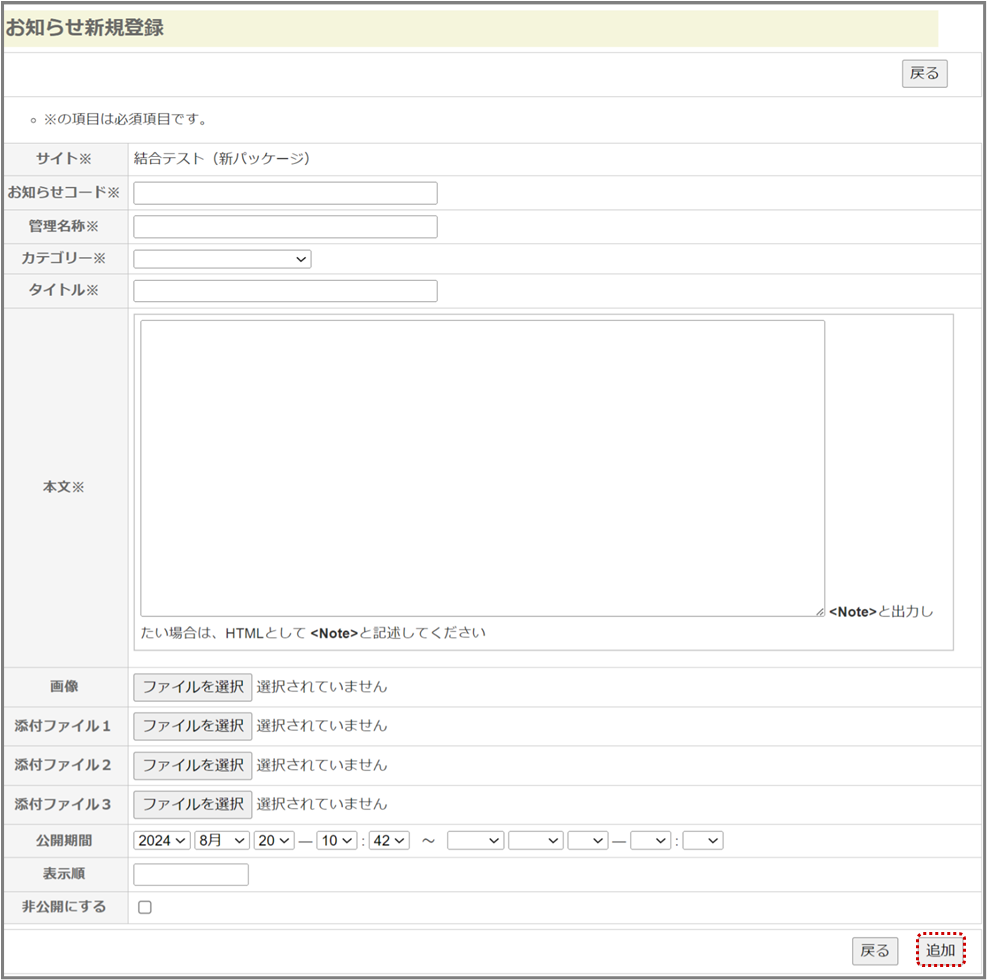Choose file for 添付ファイル２
987x980 pixels.
click(x=193, y=765)
